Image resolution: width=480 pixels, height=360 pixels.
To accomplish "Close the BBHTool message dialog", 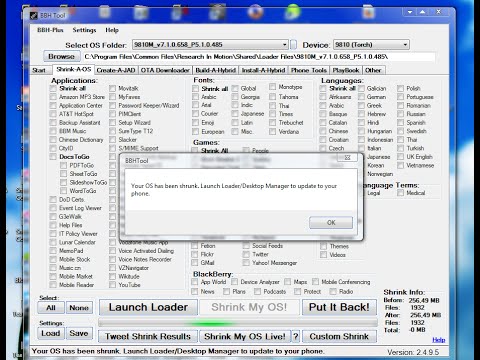I will (x=347, y=157).
